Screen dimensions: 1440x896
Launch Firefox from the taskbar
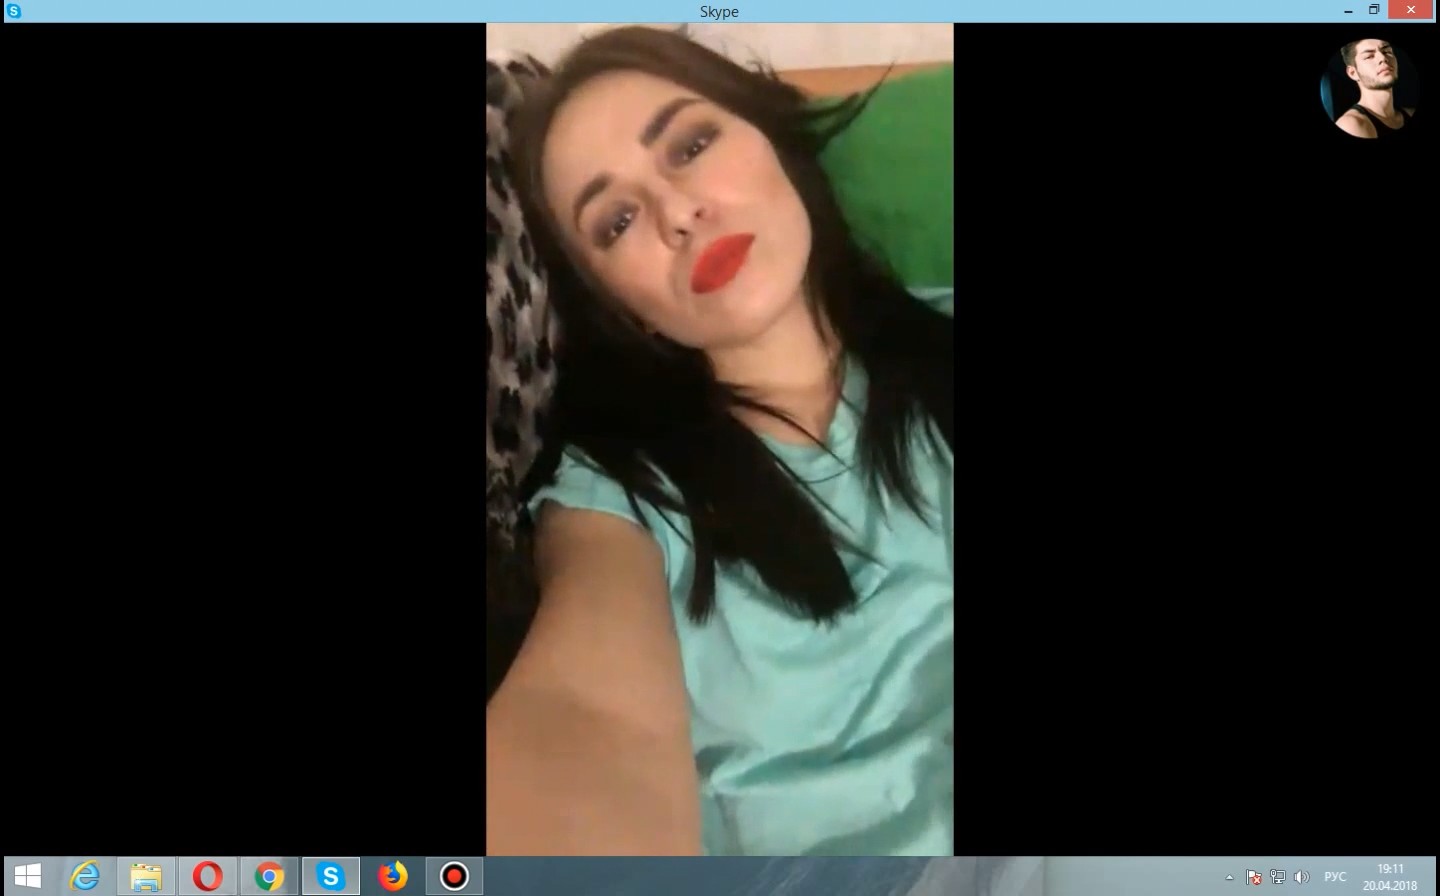[393, 877]
